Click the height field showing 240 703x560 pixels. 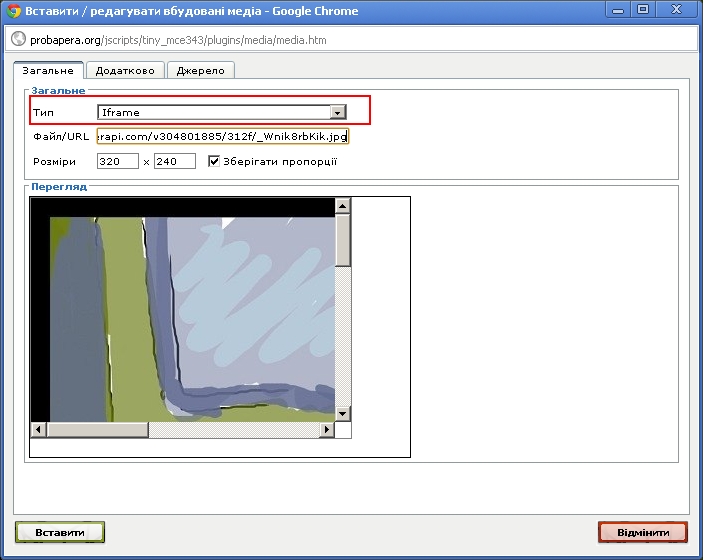point(174,161)
